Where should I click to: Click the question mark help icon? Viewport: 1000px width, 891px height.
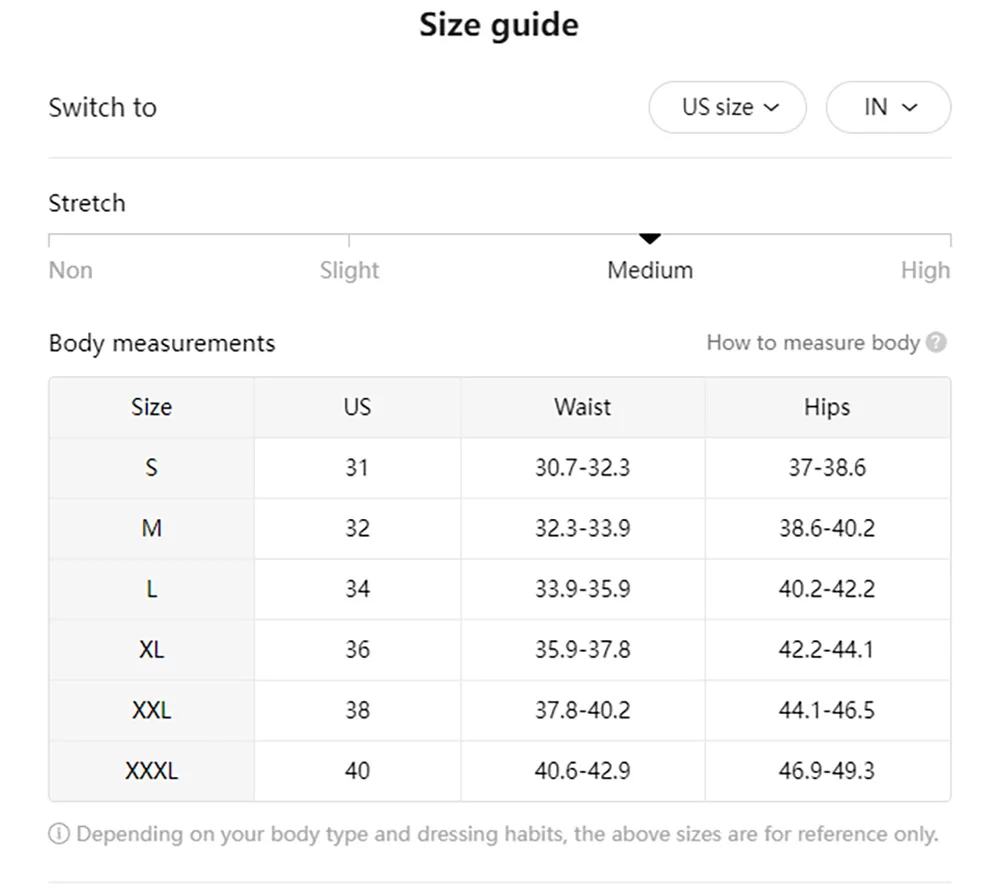[x=936, y=342]
